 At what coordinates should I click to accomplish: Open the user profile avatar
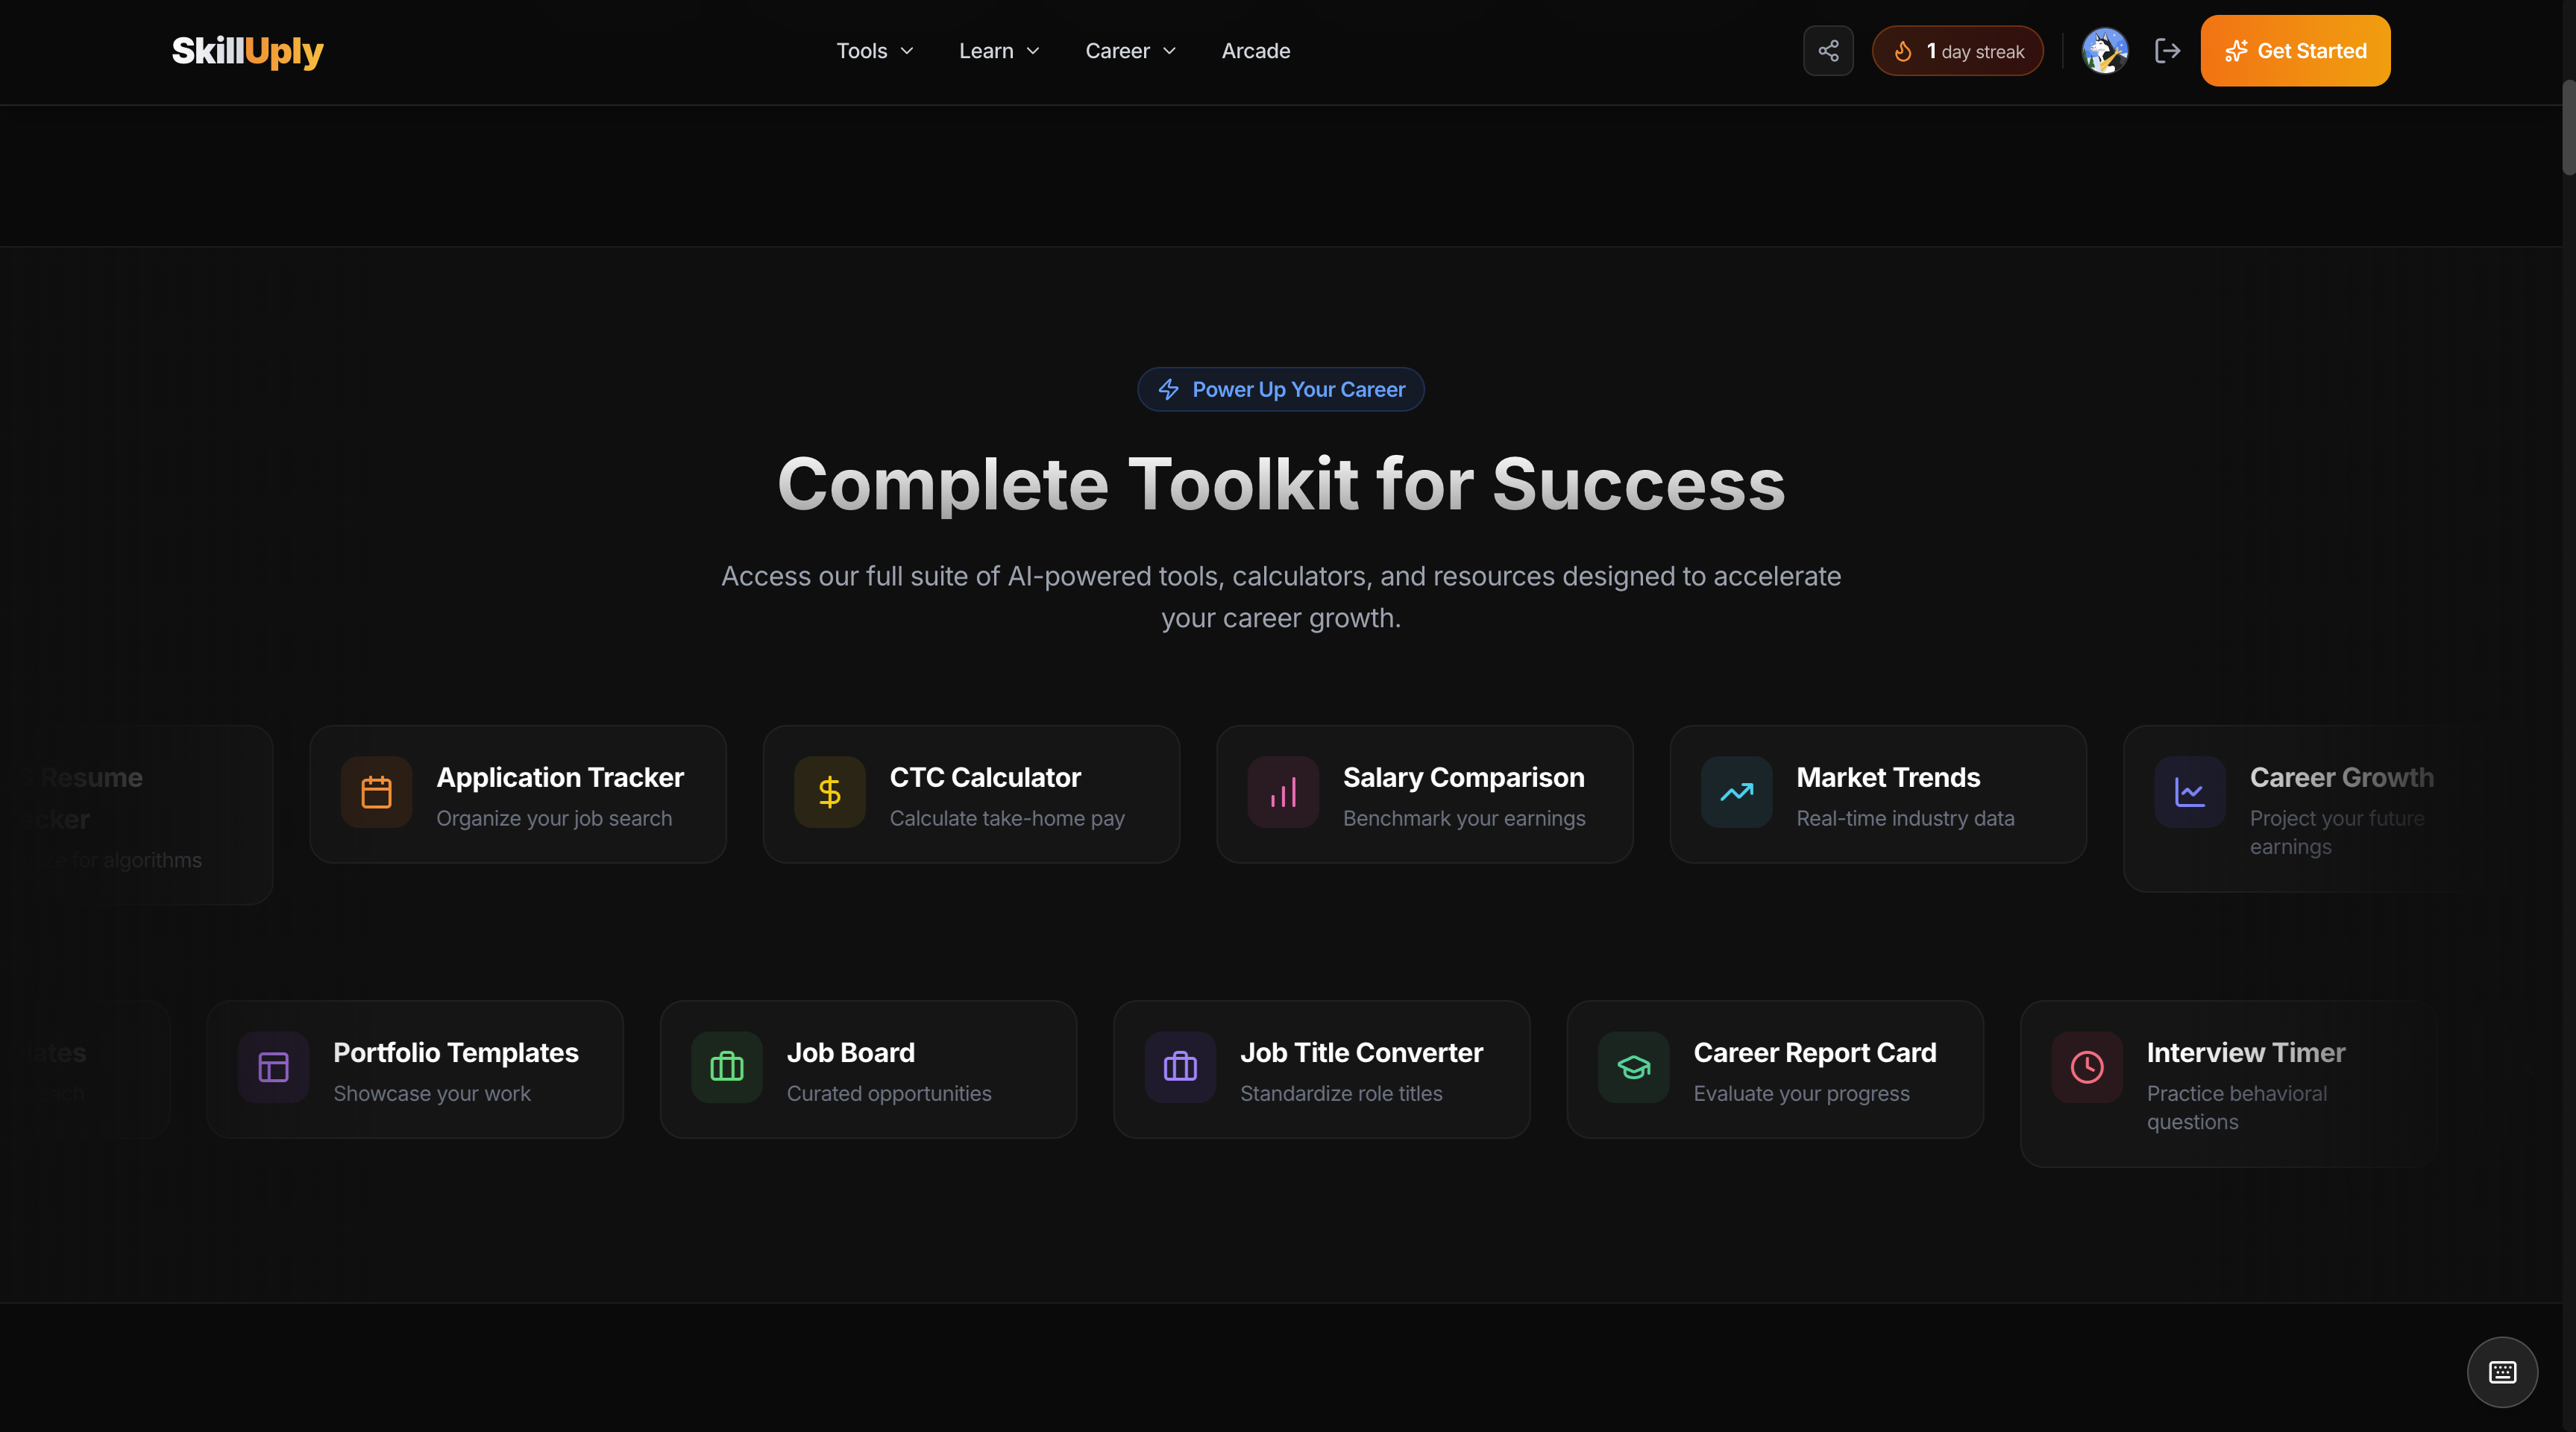point(2104,51)
